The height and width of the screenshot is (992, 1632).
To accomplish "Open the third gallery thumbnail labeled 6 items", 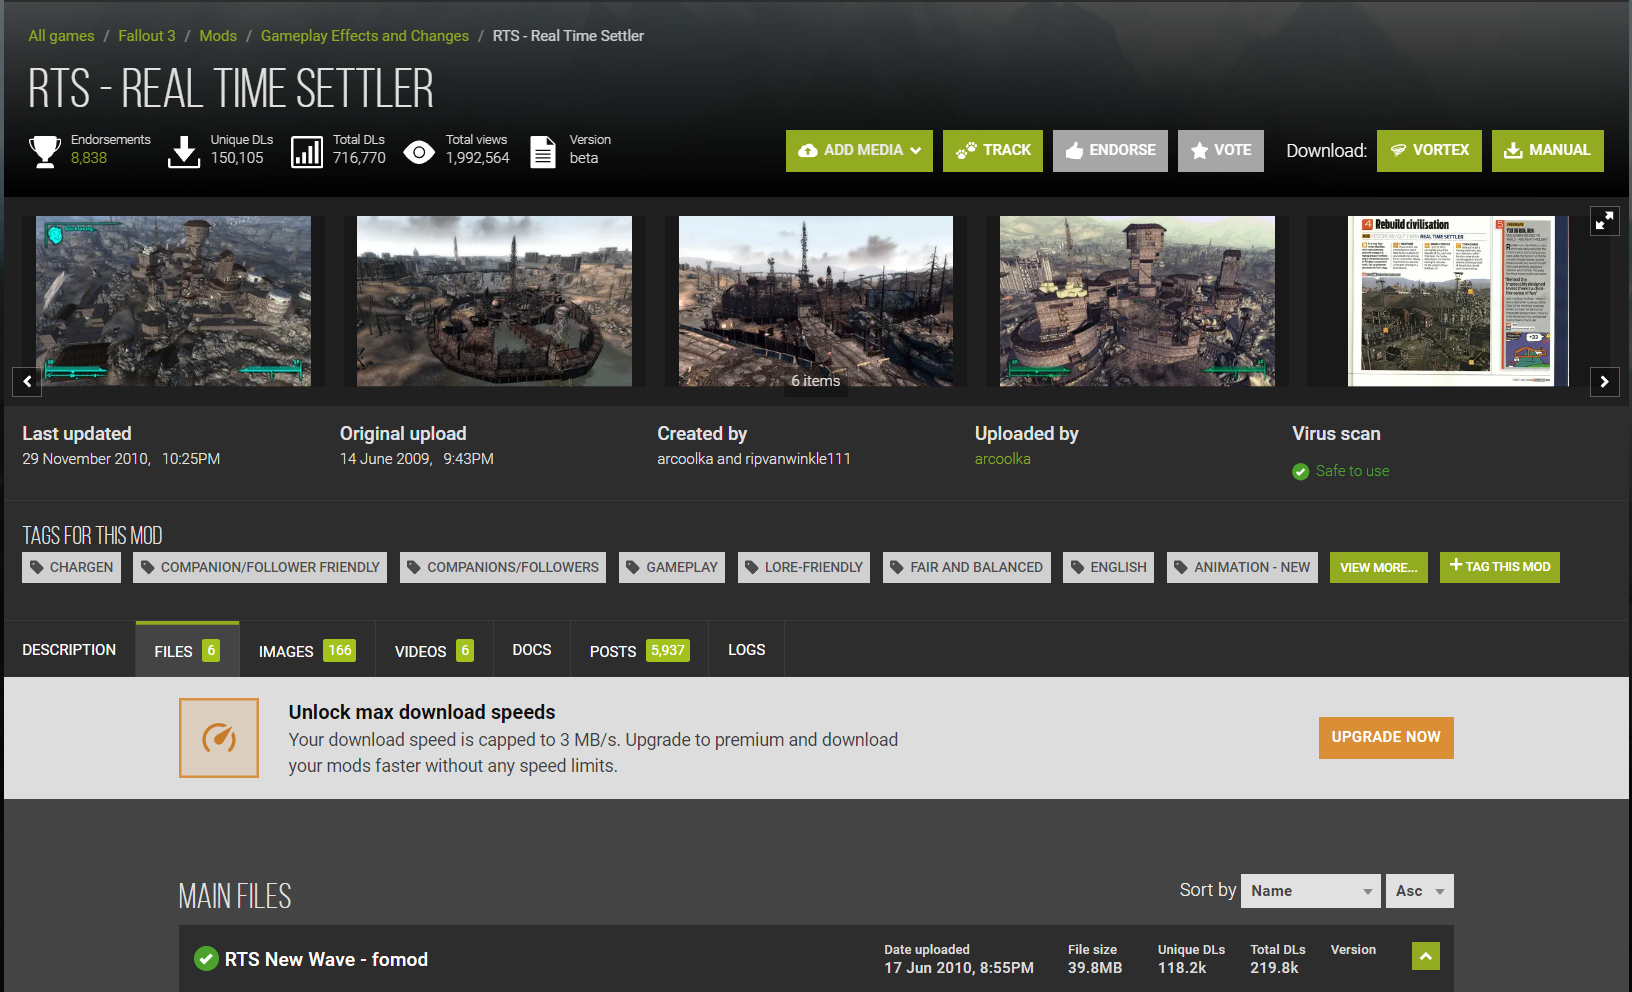I will 816,301.
